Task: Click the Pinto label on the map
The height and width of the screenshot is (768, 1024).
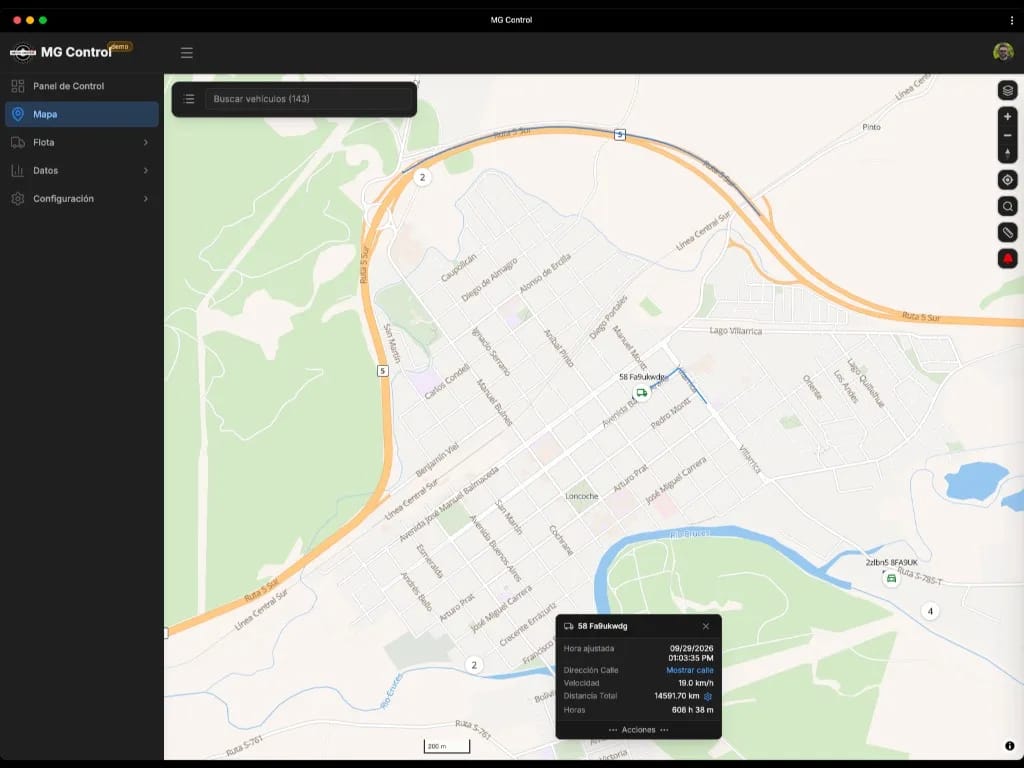Action: 871,127
